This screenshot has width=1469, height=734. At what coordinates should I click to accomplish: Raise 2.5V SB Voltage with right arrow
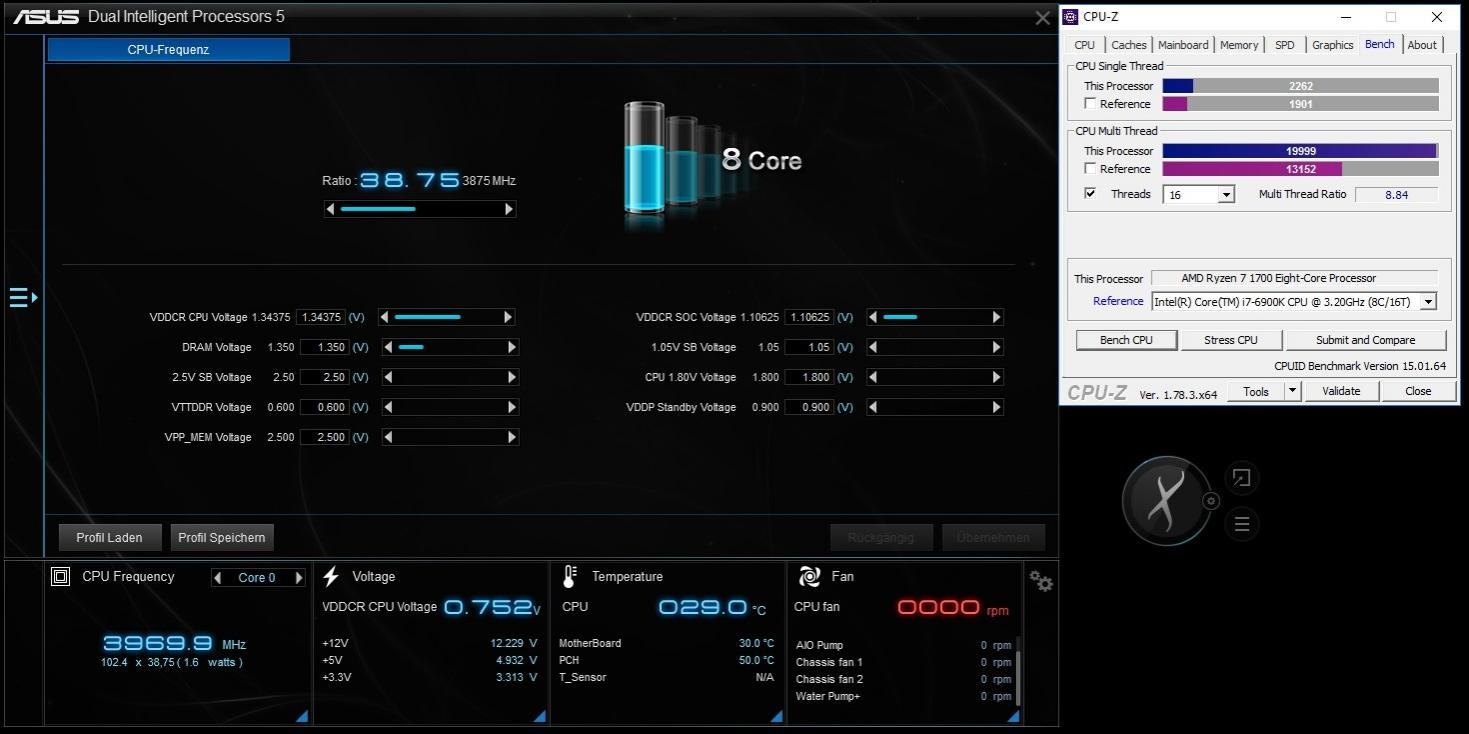(512, 377)
